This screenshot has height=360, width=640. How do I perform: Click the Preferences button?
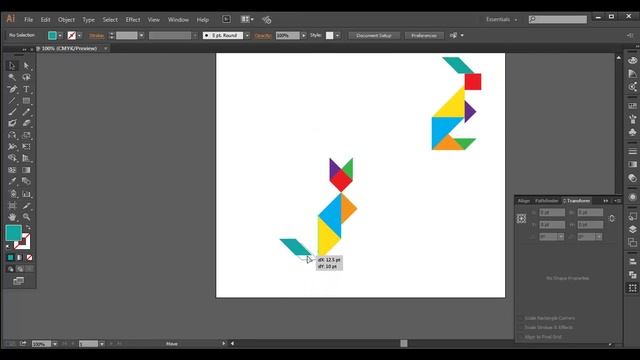[x=424, y=36]
